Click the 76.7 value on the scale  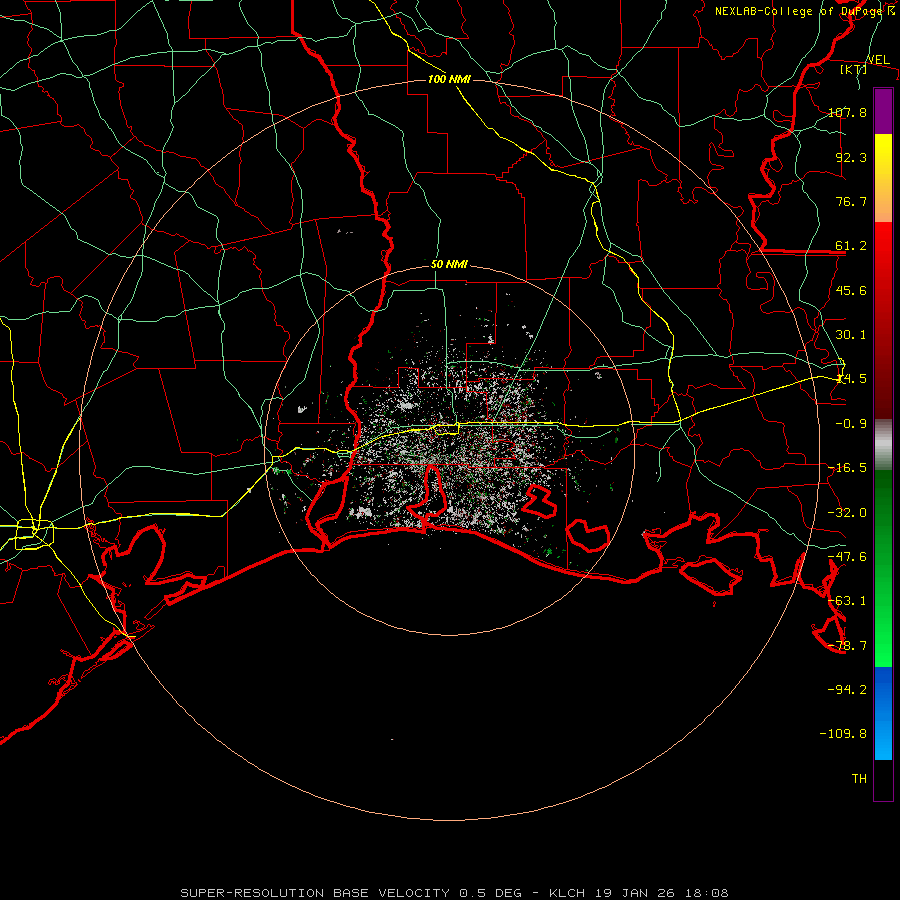[x=851, y=201]
